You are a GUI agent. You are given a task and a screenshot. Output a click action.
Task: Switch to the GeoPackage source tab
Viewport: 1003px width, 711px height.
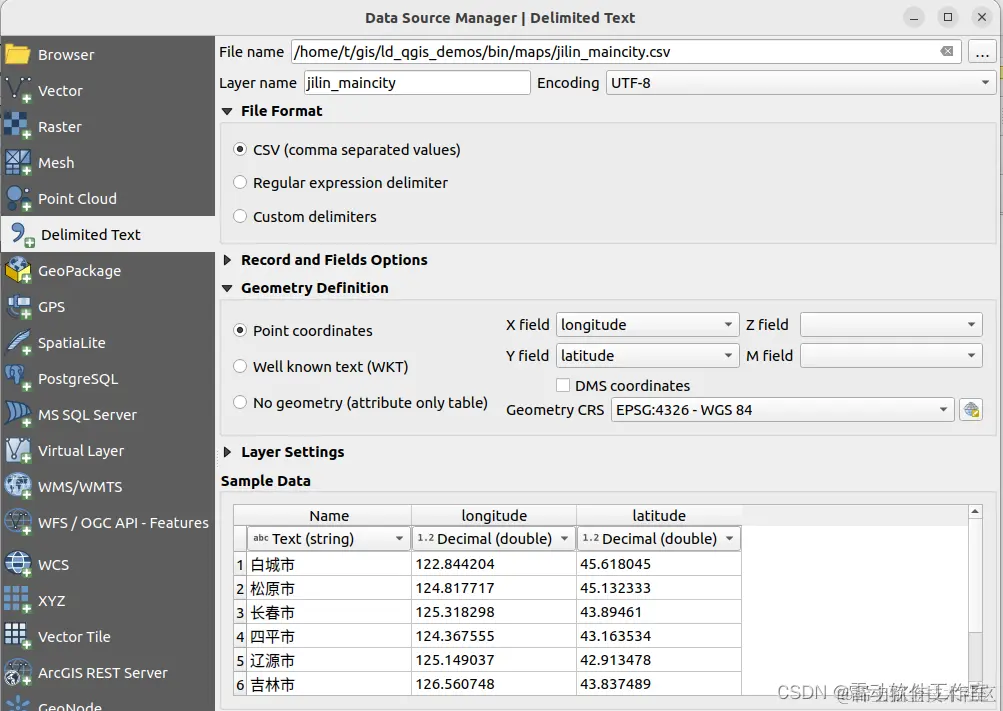coord(107,270)
